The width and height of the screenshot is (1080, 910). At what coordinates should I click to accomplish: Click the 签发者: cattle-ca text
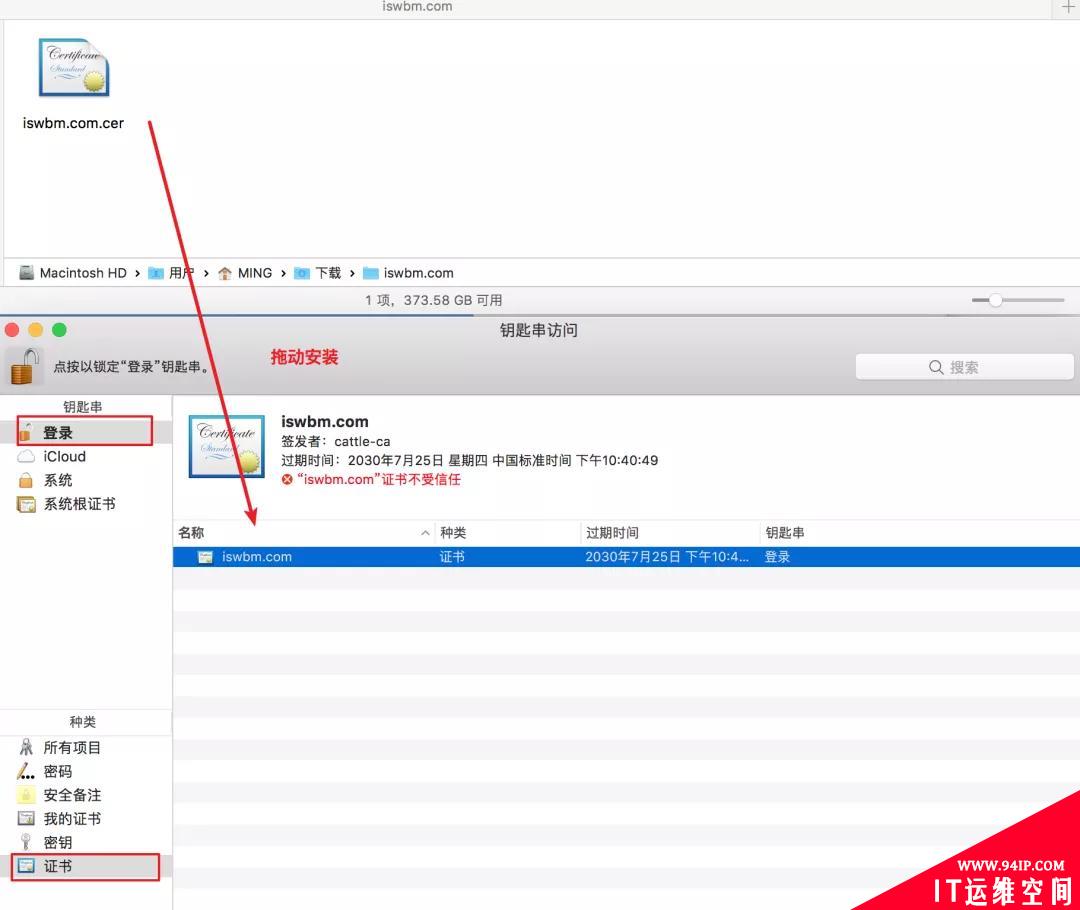pyautogui.click(x=335, y=442)
